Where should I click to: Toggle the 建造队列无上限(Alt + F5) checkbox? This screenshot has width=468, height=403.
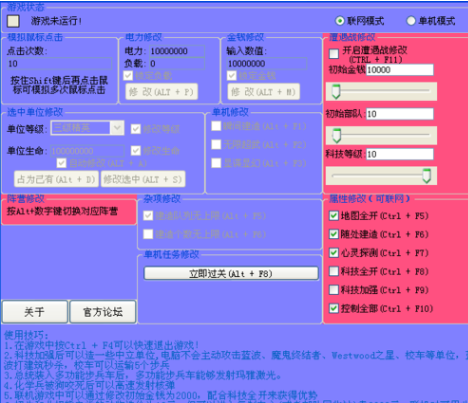coord(148,216)
